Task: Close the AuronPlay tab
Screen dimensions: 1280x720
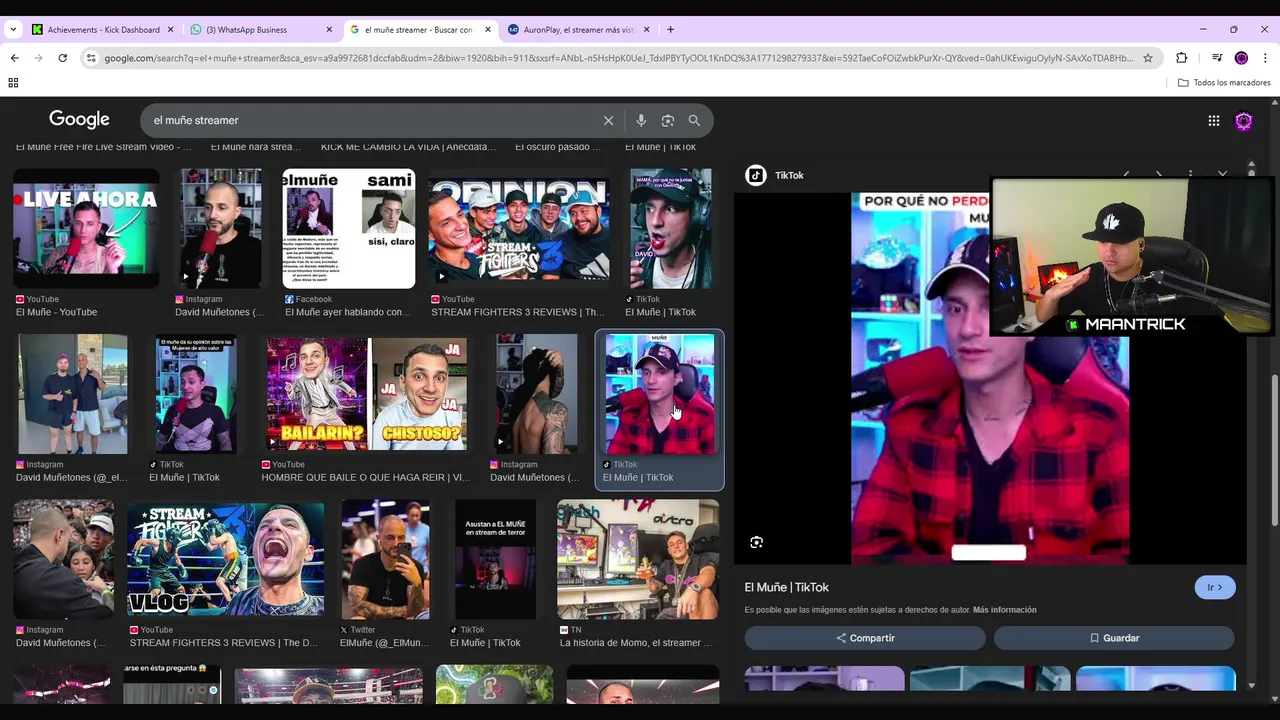Action: [x=646, y=30]
